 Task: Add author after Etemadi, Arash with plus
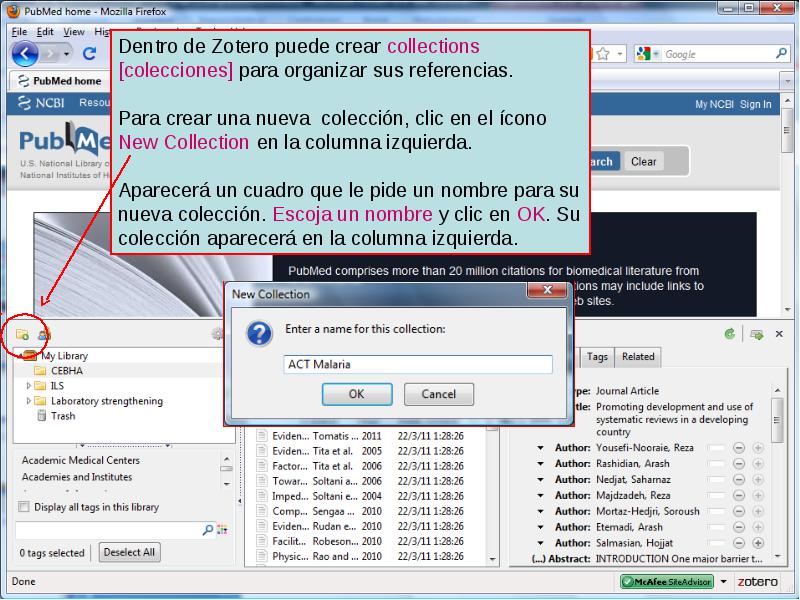click(x=758, y=527)
